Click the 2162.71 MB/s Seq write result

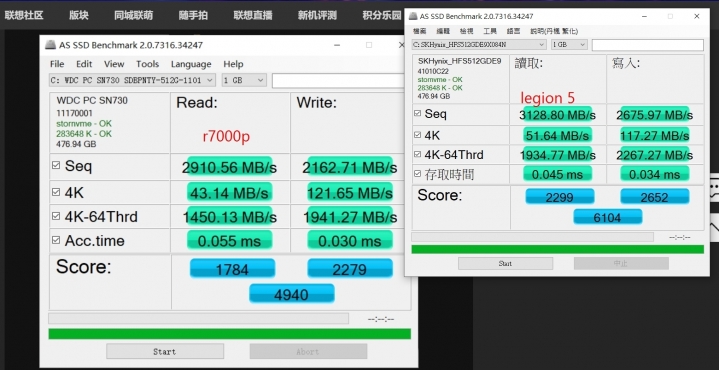(x=350, y=167)
